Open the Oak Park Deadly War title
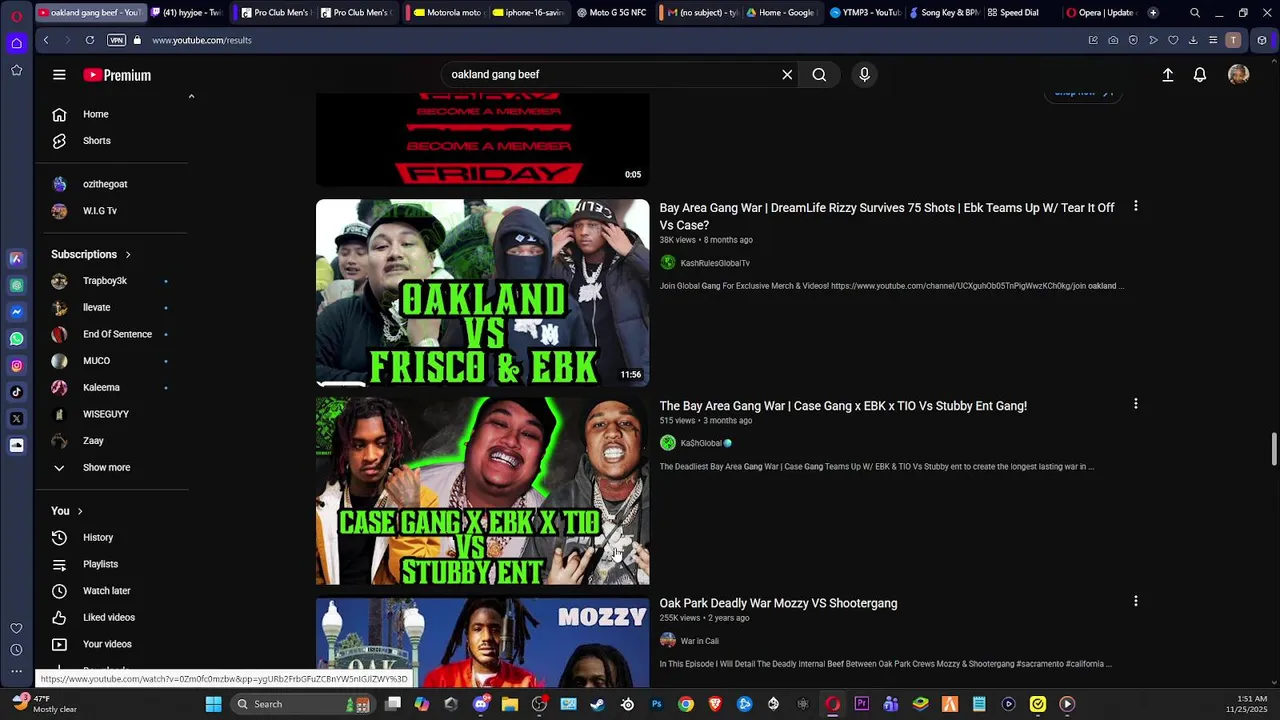The width and height of the screenshot is (1280, 720). [778, 603]
